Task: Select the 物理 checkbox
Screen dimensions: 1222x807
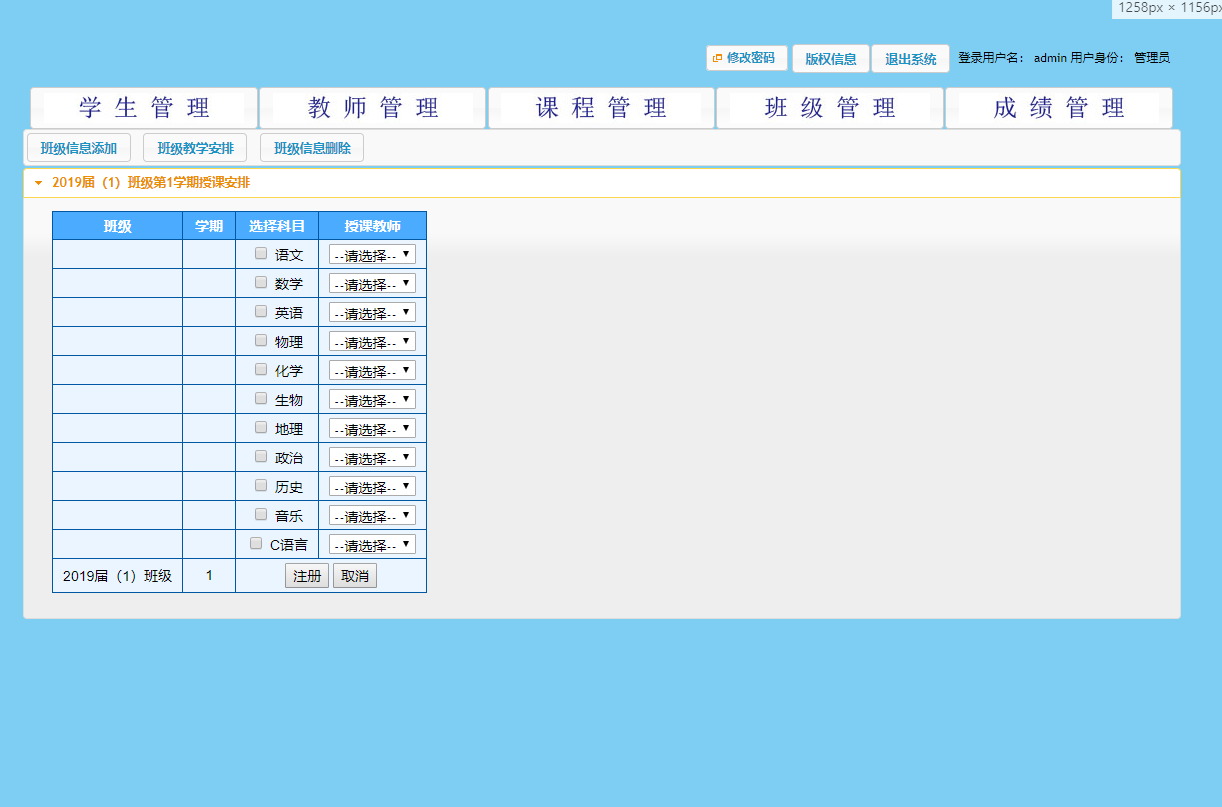Action: pos(261,341)
